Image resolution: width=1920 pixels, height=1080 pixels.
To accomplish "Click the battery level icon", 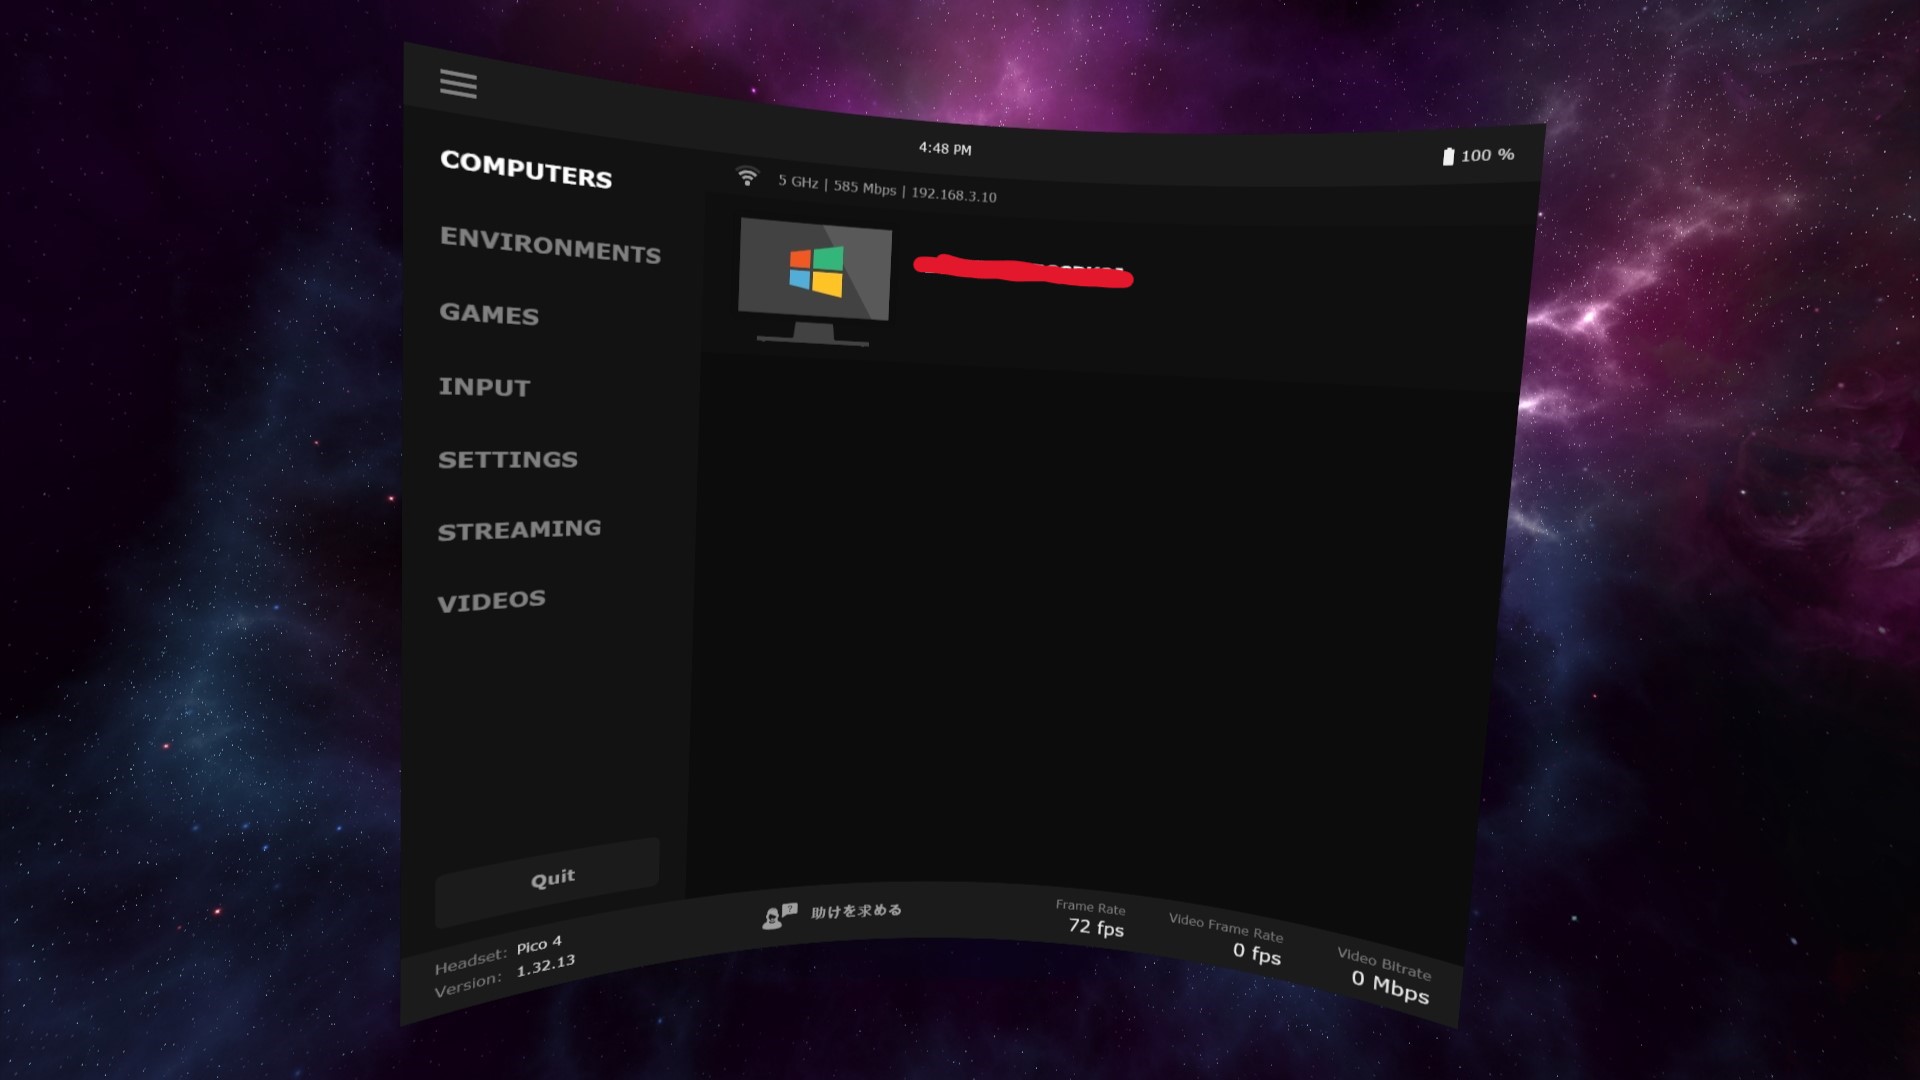I will [1448, 155].
